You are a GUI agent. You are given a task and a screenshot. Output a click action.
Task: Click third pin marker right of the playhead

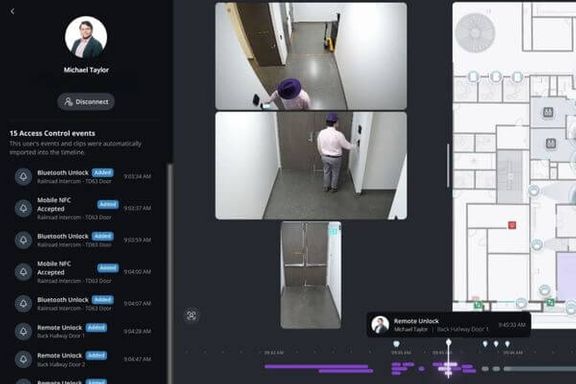[507, 344]
